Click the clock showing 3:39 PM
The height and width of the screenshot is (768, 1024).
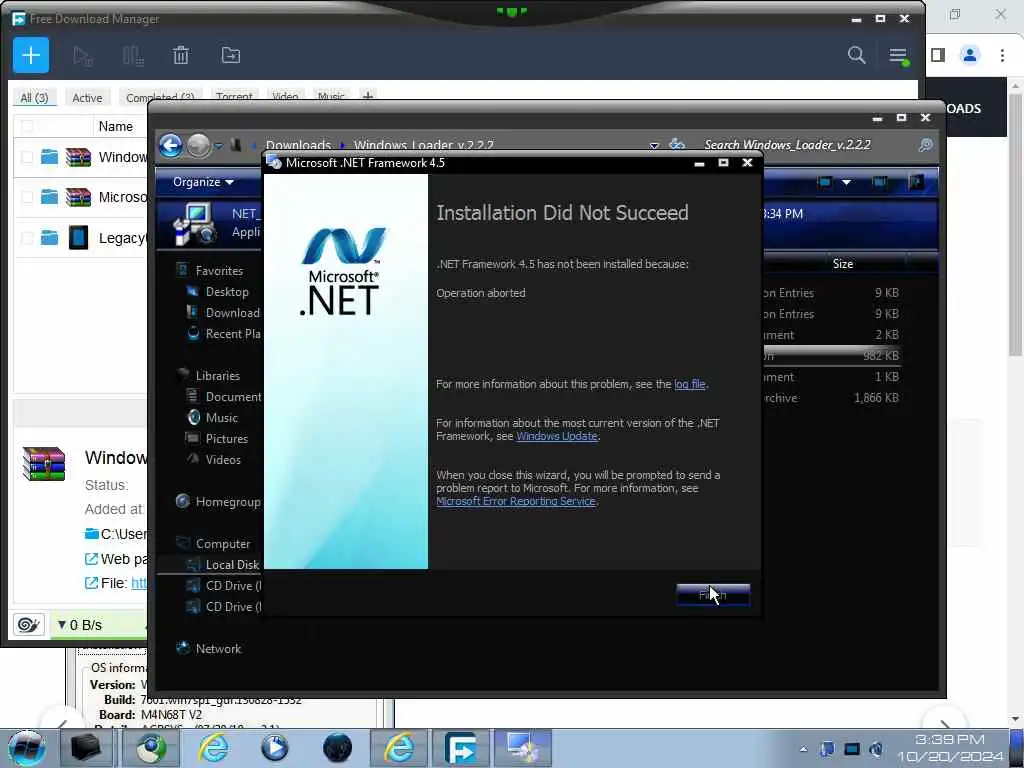[950, 739]
